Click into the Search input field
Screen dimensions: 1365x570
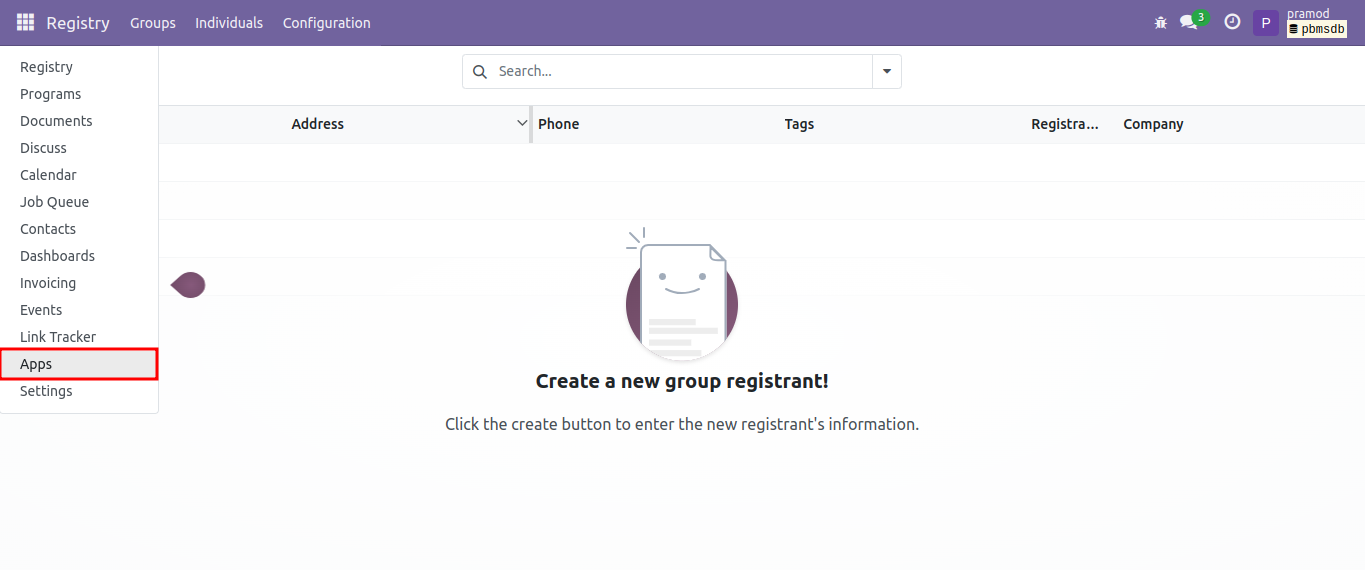680,72
